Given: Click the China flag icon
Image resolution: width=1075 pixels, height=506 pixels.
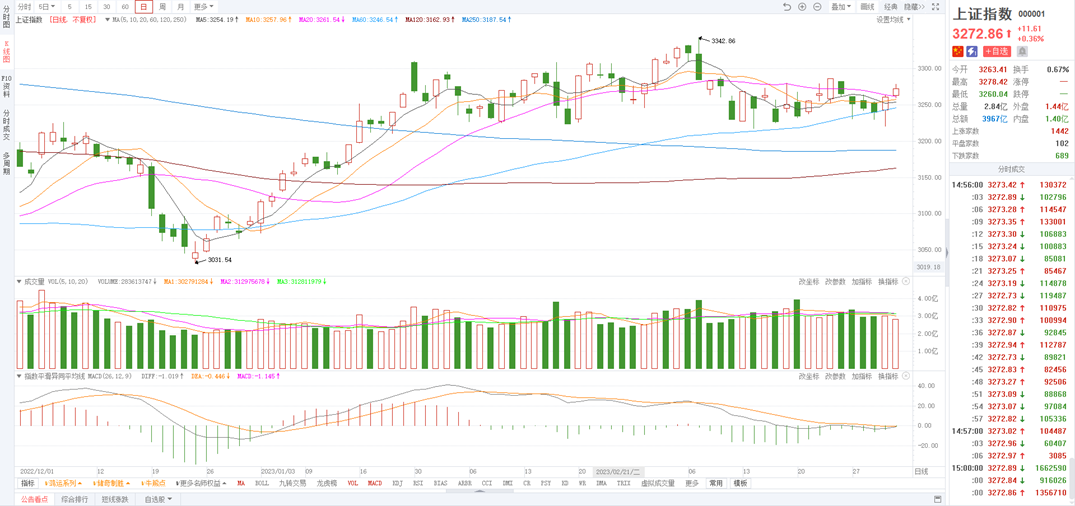Looking at the screenshot, I should pos(957,51).
